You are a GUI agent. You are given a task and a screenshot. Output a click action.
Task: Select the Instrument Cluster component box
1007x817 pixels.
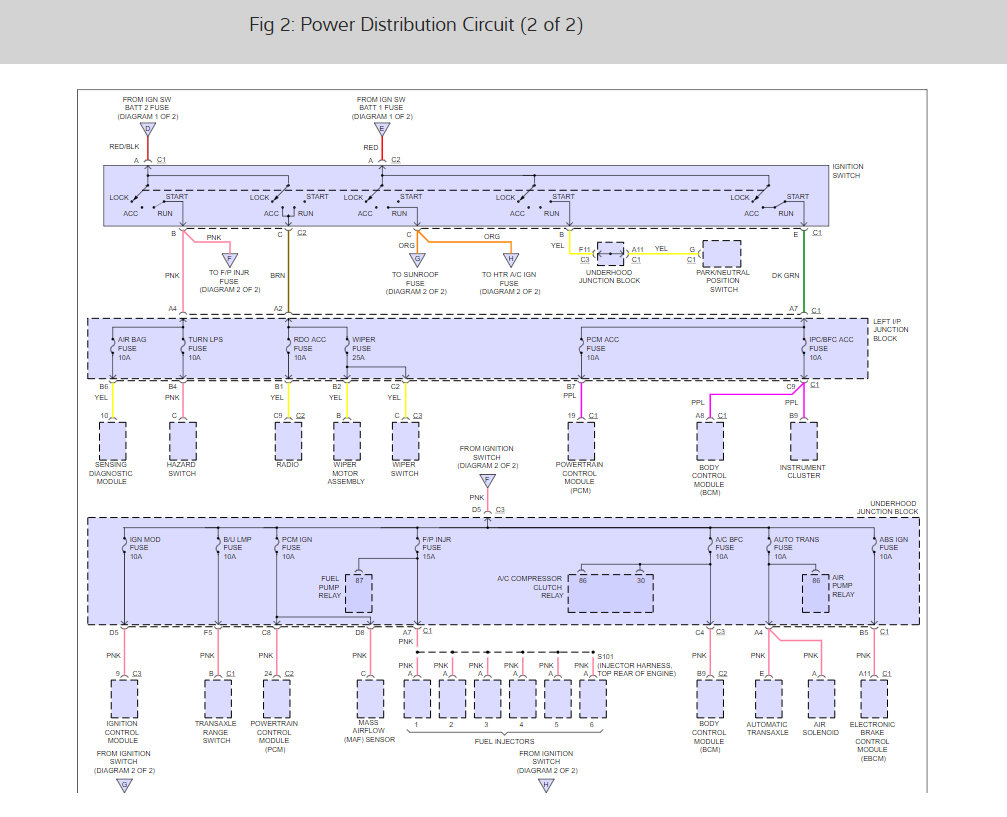click(x=804, y=441)
